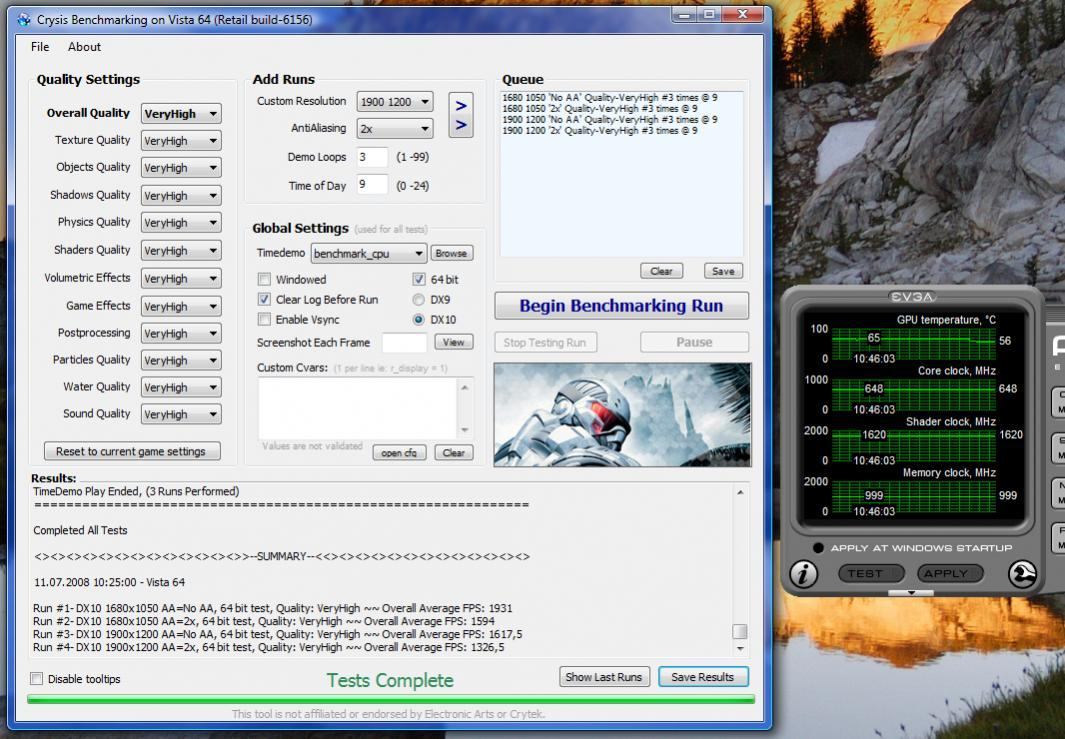Click the Time of Day input field
1065x739 pixels.
click(372, 185)
